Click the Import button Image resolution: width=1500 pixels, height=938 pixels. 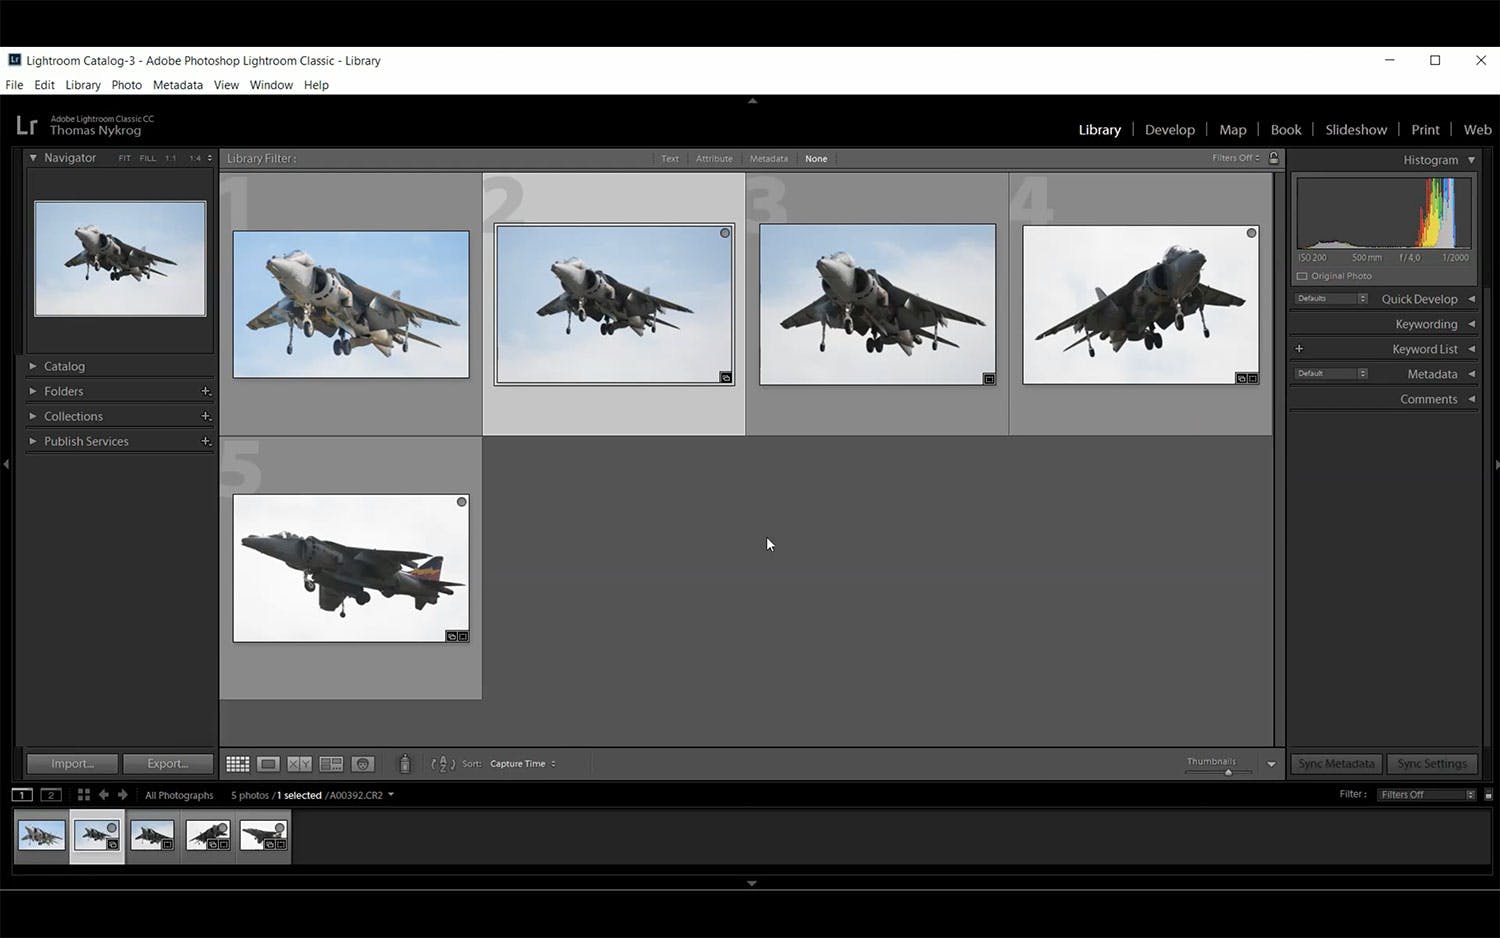pos(72,764)
